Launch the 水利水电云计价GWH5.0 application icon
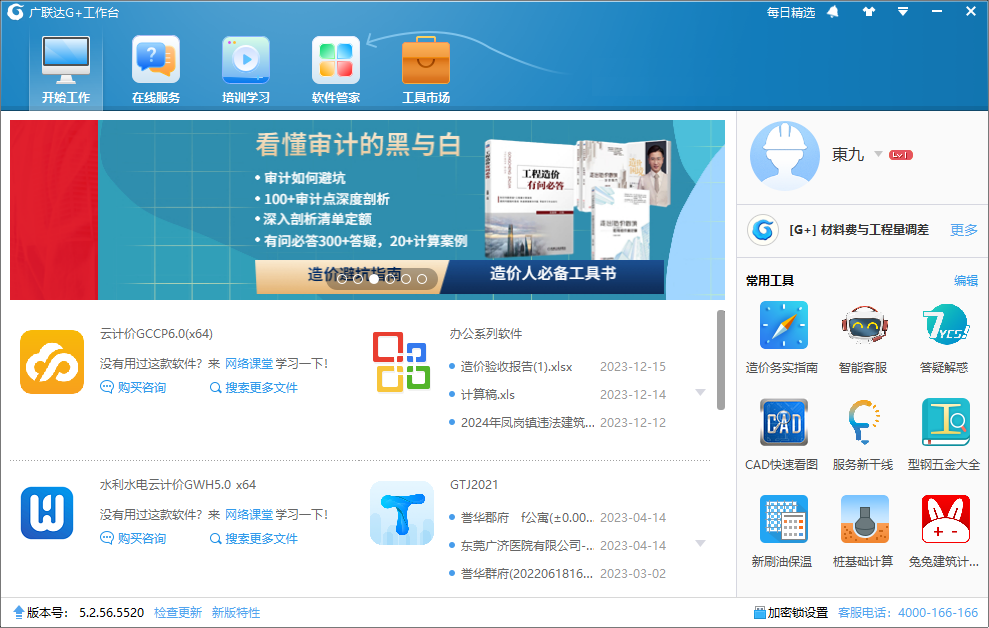Viewport: 989px width, 628px height. [x=47, y=513]
